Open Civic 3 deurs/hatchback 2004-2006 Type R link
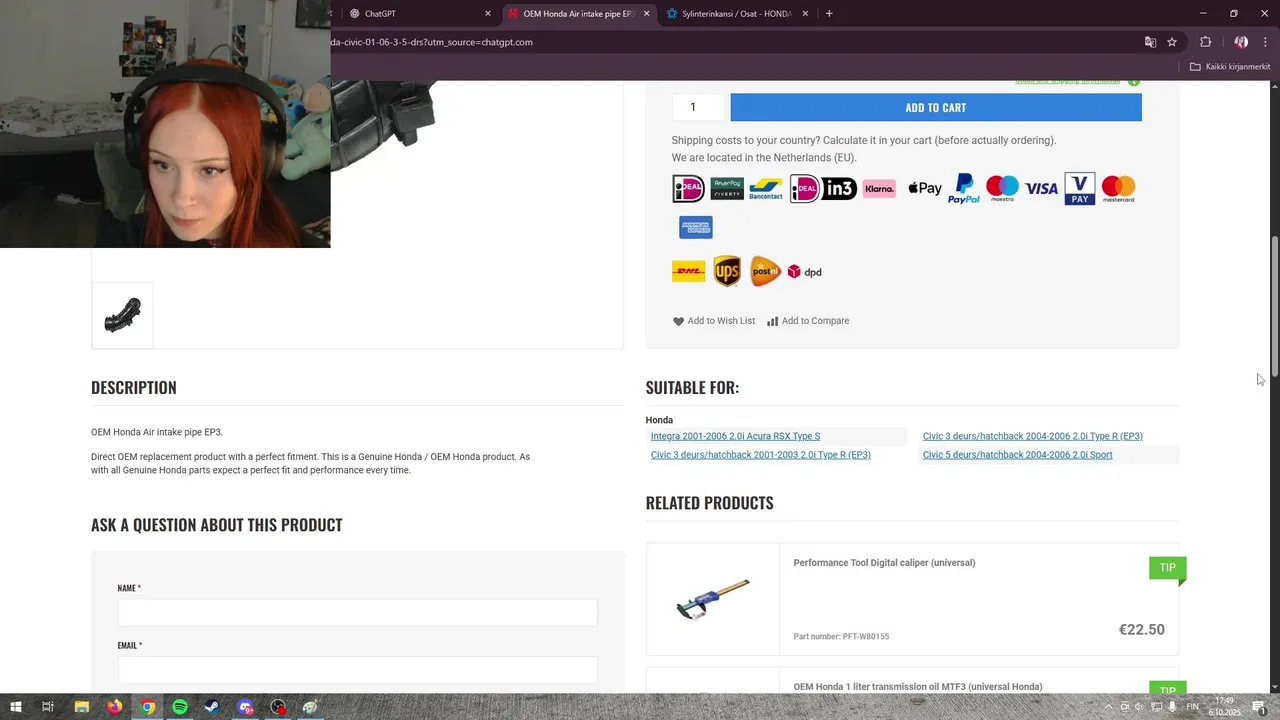This screenshot has height=720, width=1280. tap(1032, 436)
